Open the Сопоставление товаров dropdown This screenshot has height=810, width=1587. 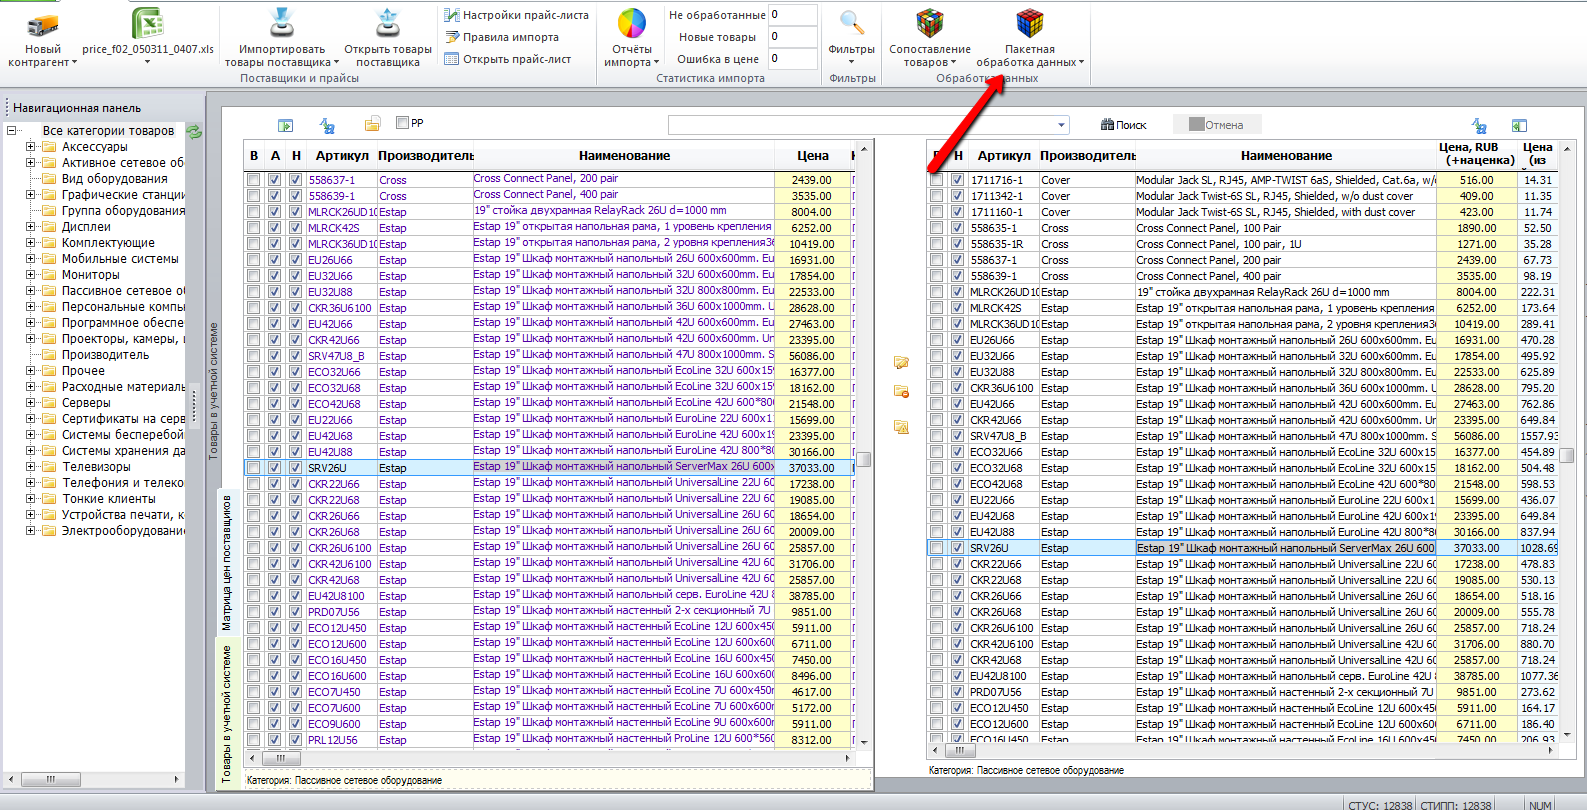click(x=930, y=55)
